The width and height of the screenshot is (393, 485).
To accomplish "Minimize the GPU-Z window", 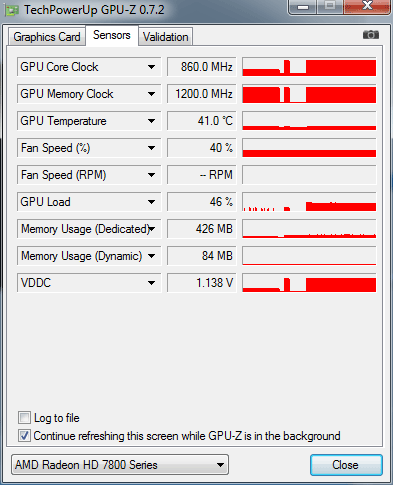I will [x=303, y=7].
